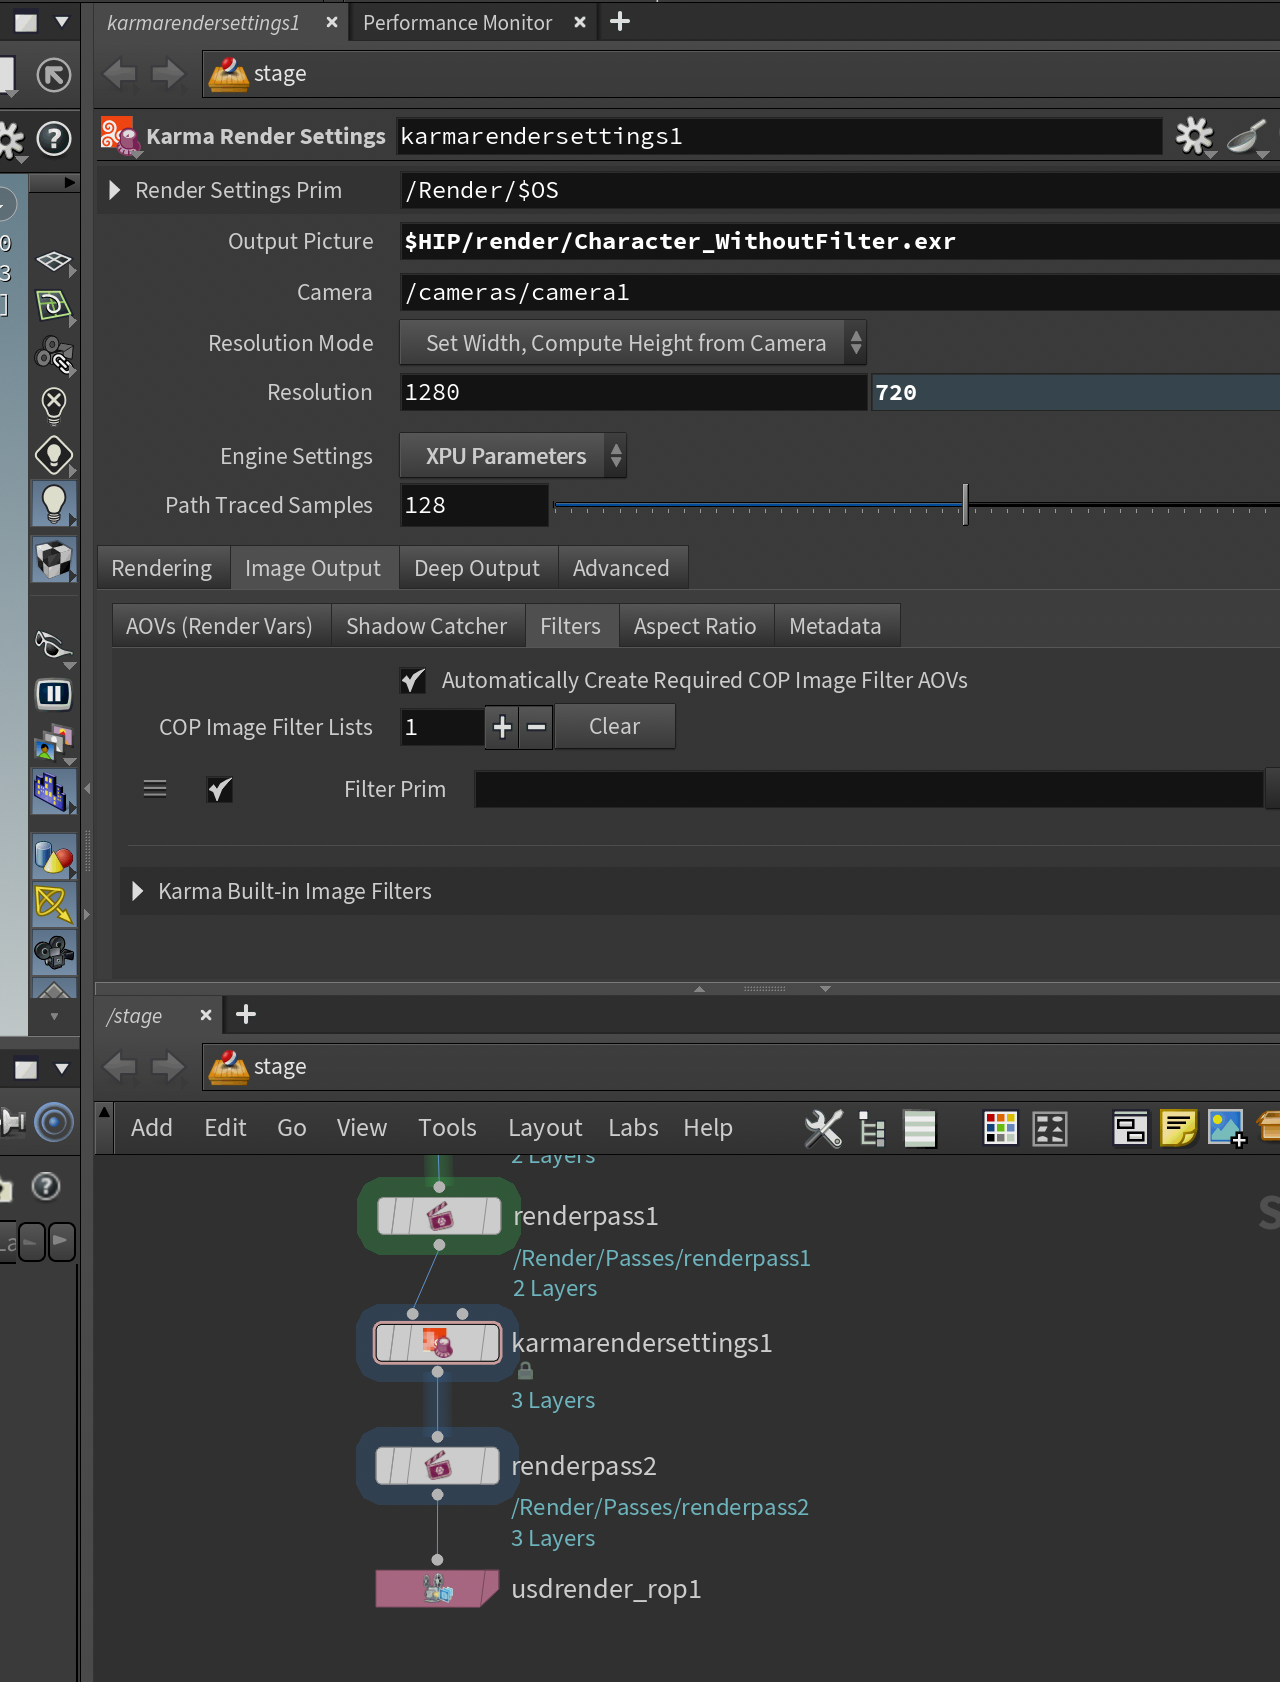This screenshot has height=1682, width=1280.
Task: Open the pane menu arrow at top left
Action: (62, 21)
